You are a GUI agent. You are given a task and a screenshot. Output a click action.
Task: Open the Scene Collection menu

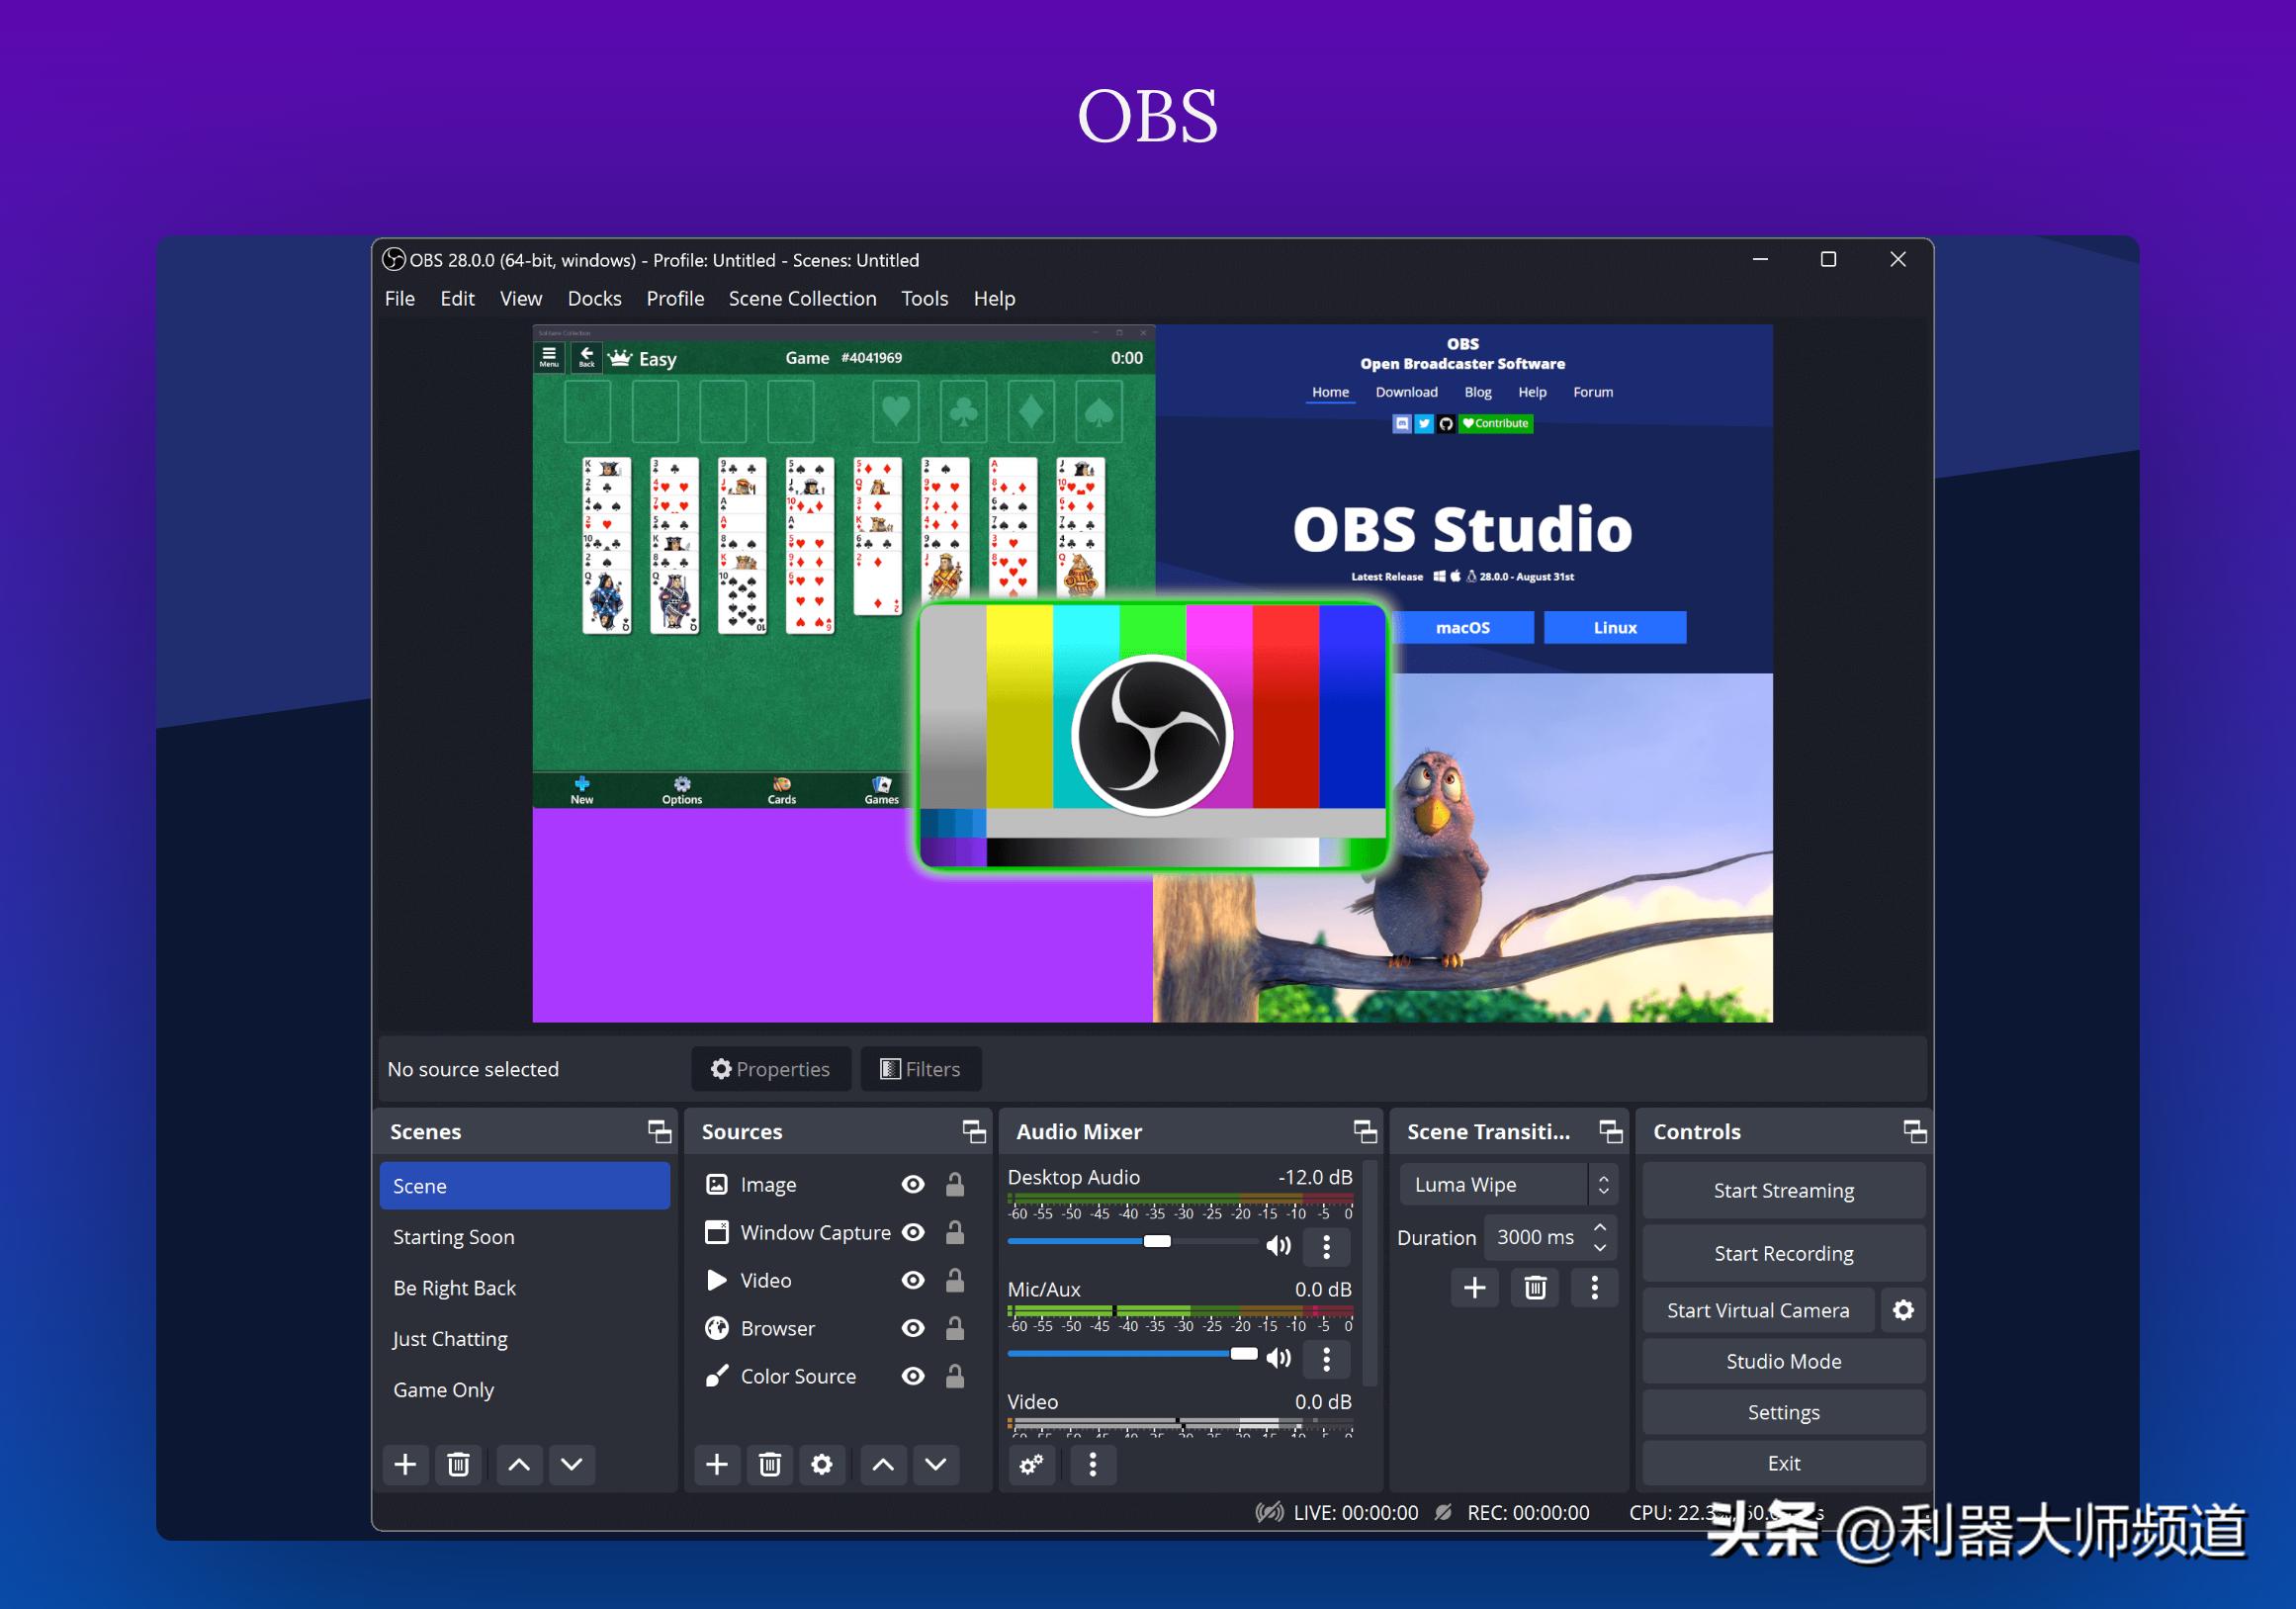[x=802, y=298]
